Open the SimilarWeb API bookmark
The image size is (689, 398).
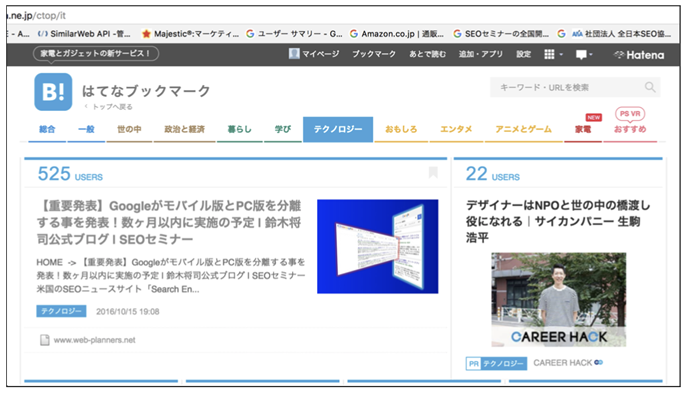click(x=84, y=34)
